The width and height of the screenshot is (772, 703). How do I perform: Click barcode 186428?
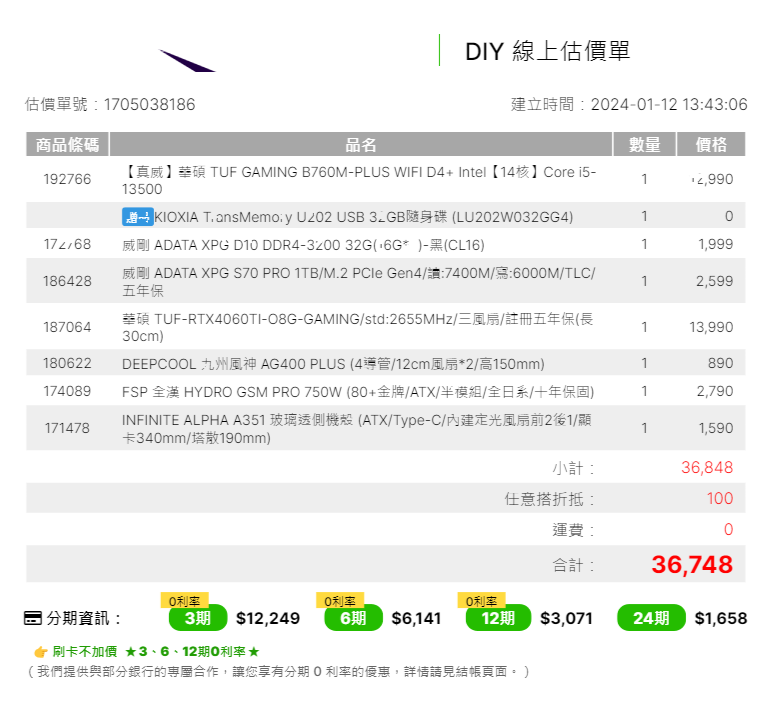(67, 281)
